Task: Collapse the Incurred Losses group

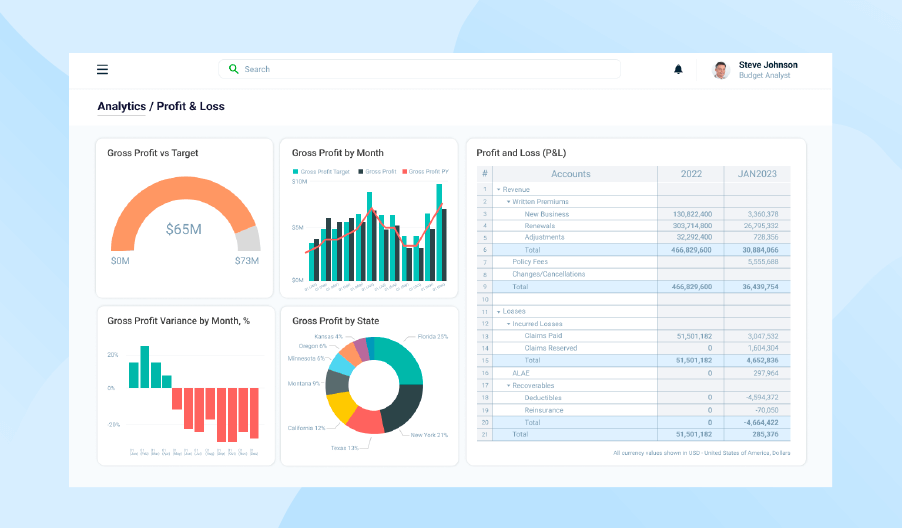Action: click(x=509, y=324)
